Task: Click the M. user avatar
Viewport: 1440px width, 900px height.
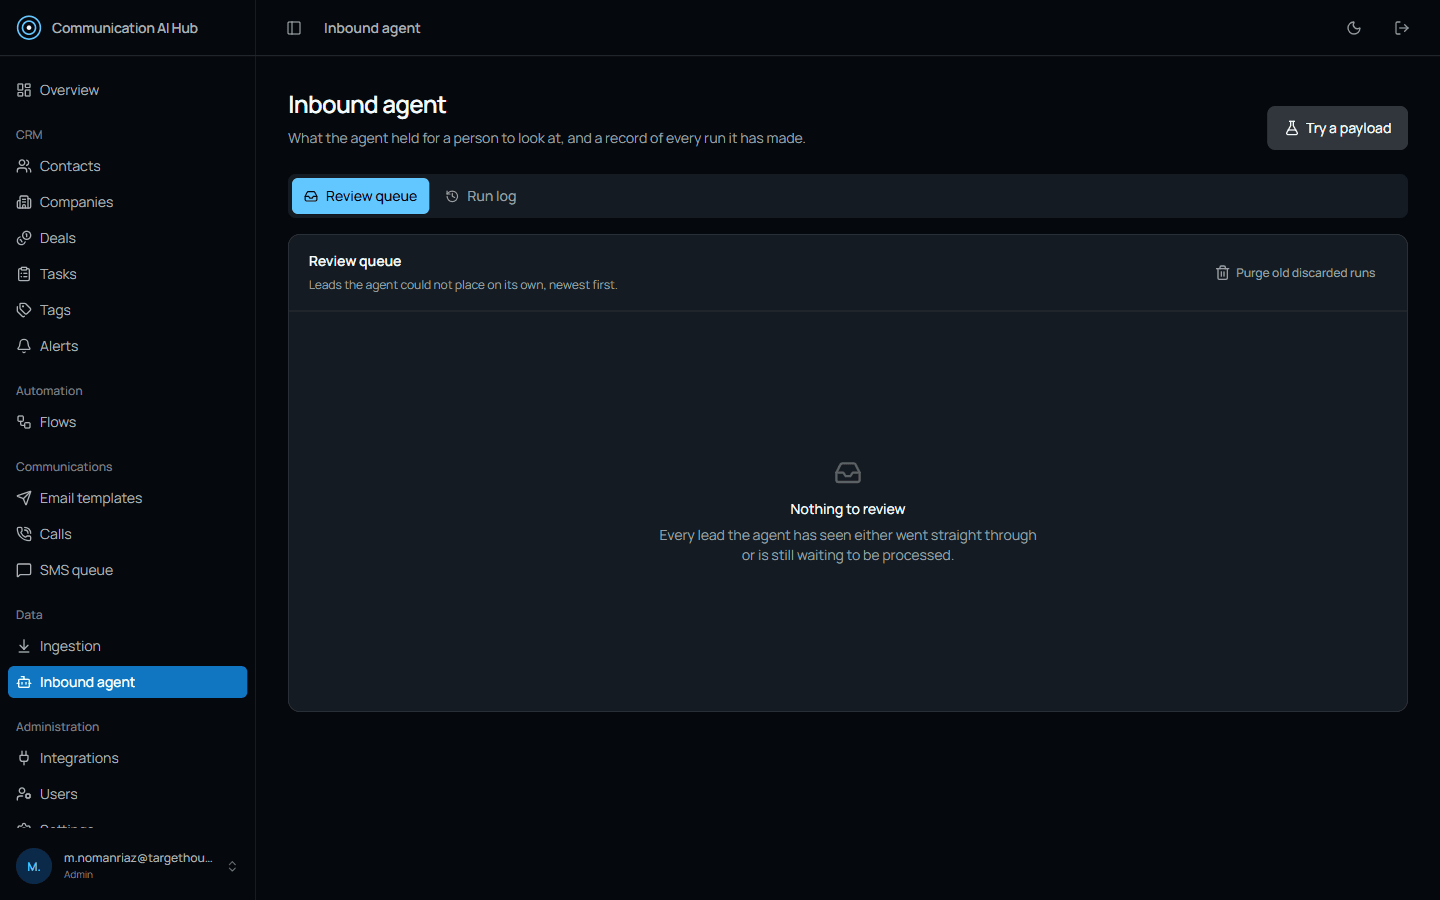Action: point(34,866)
